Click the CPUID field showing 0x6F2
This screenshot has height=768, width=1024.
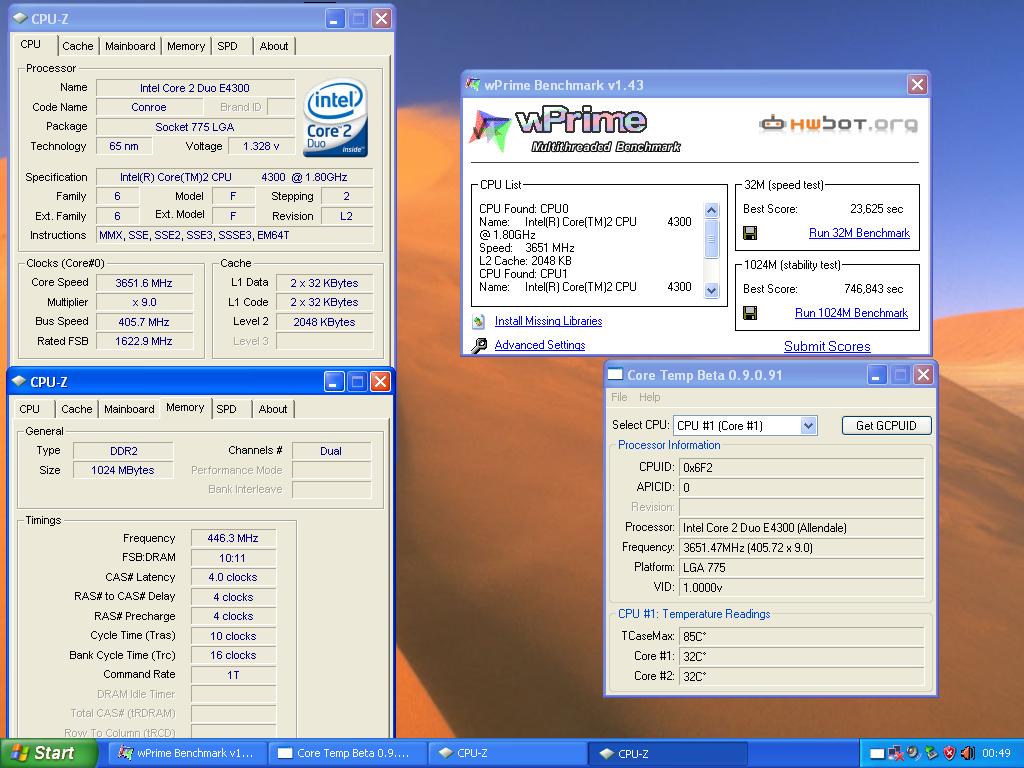[801, 468]
